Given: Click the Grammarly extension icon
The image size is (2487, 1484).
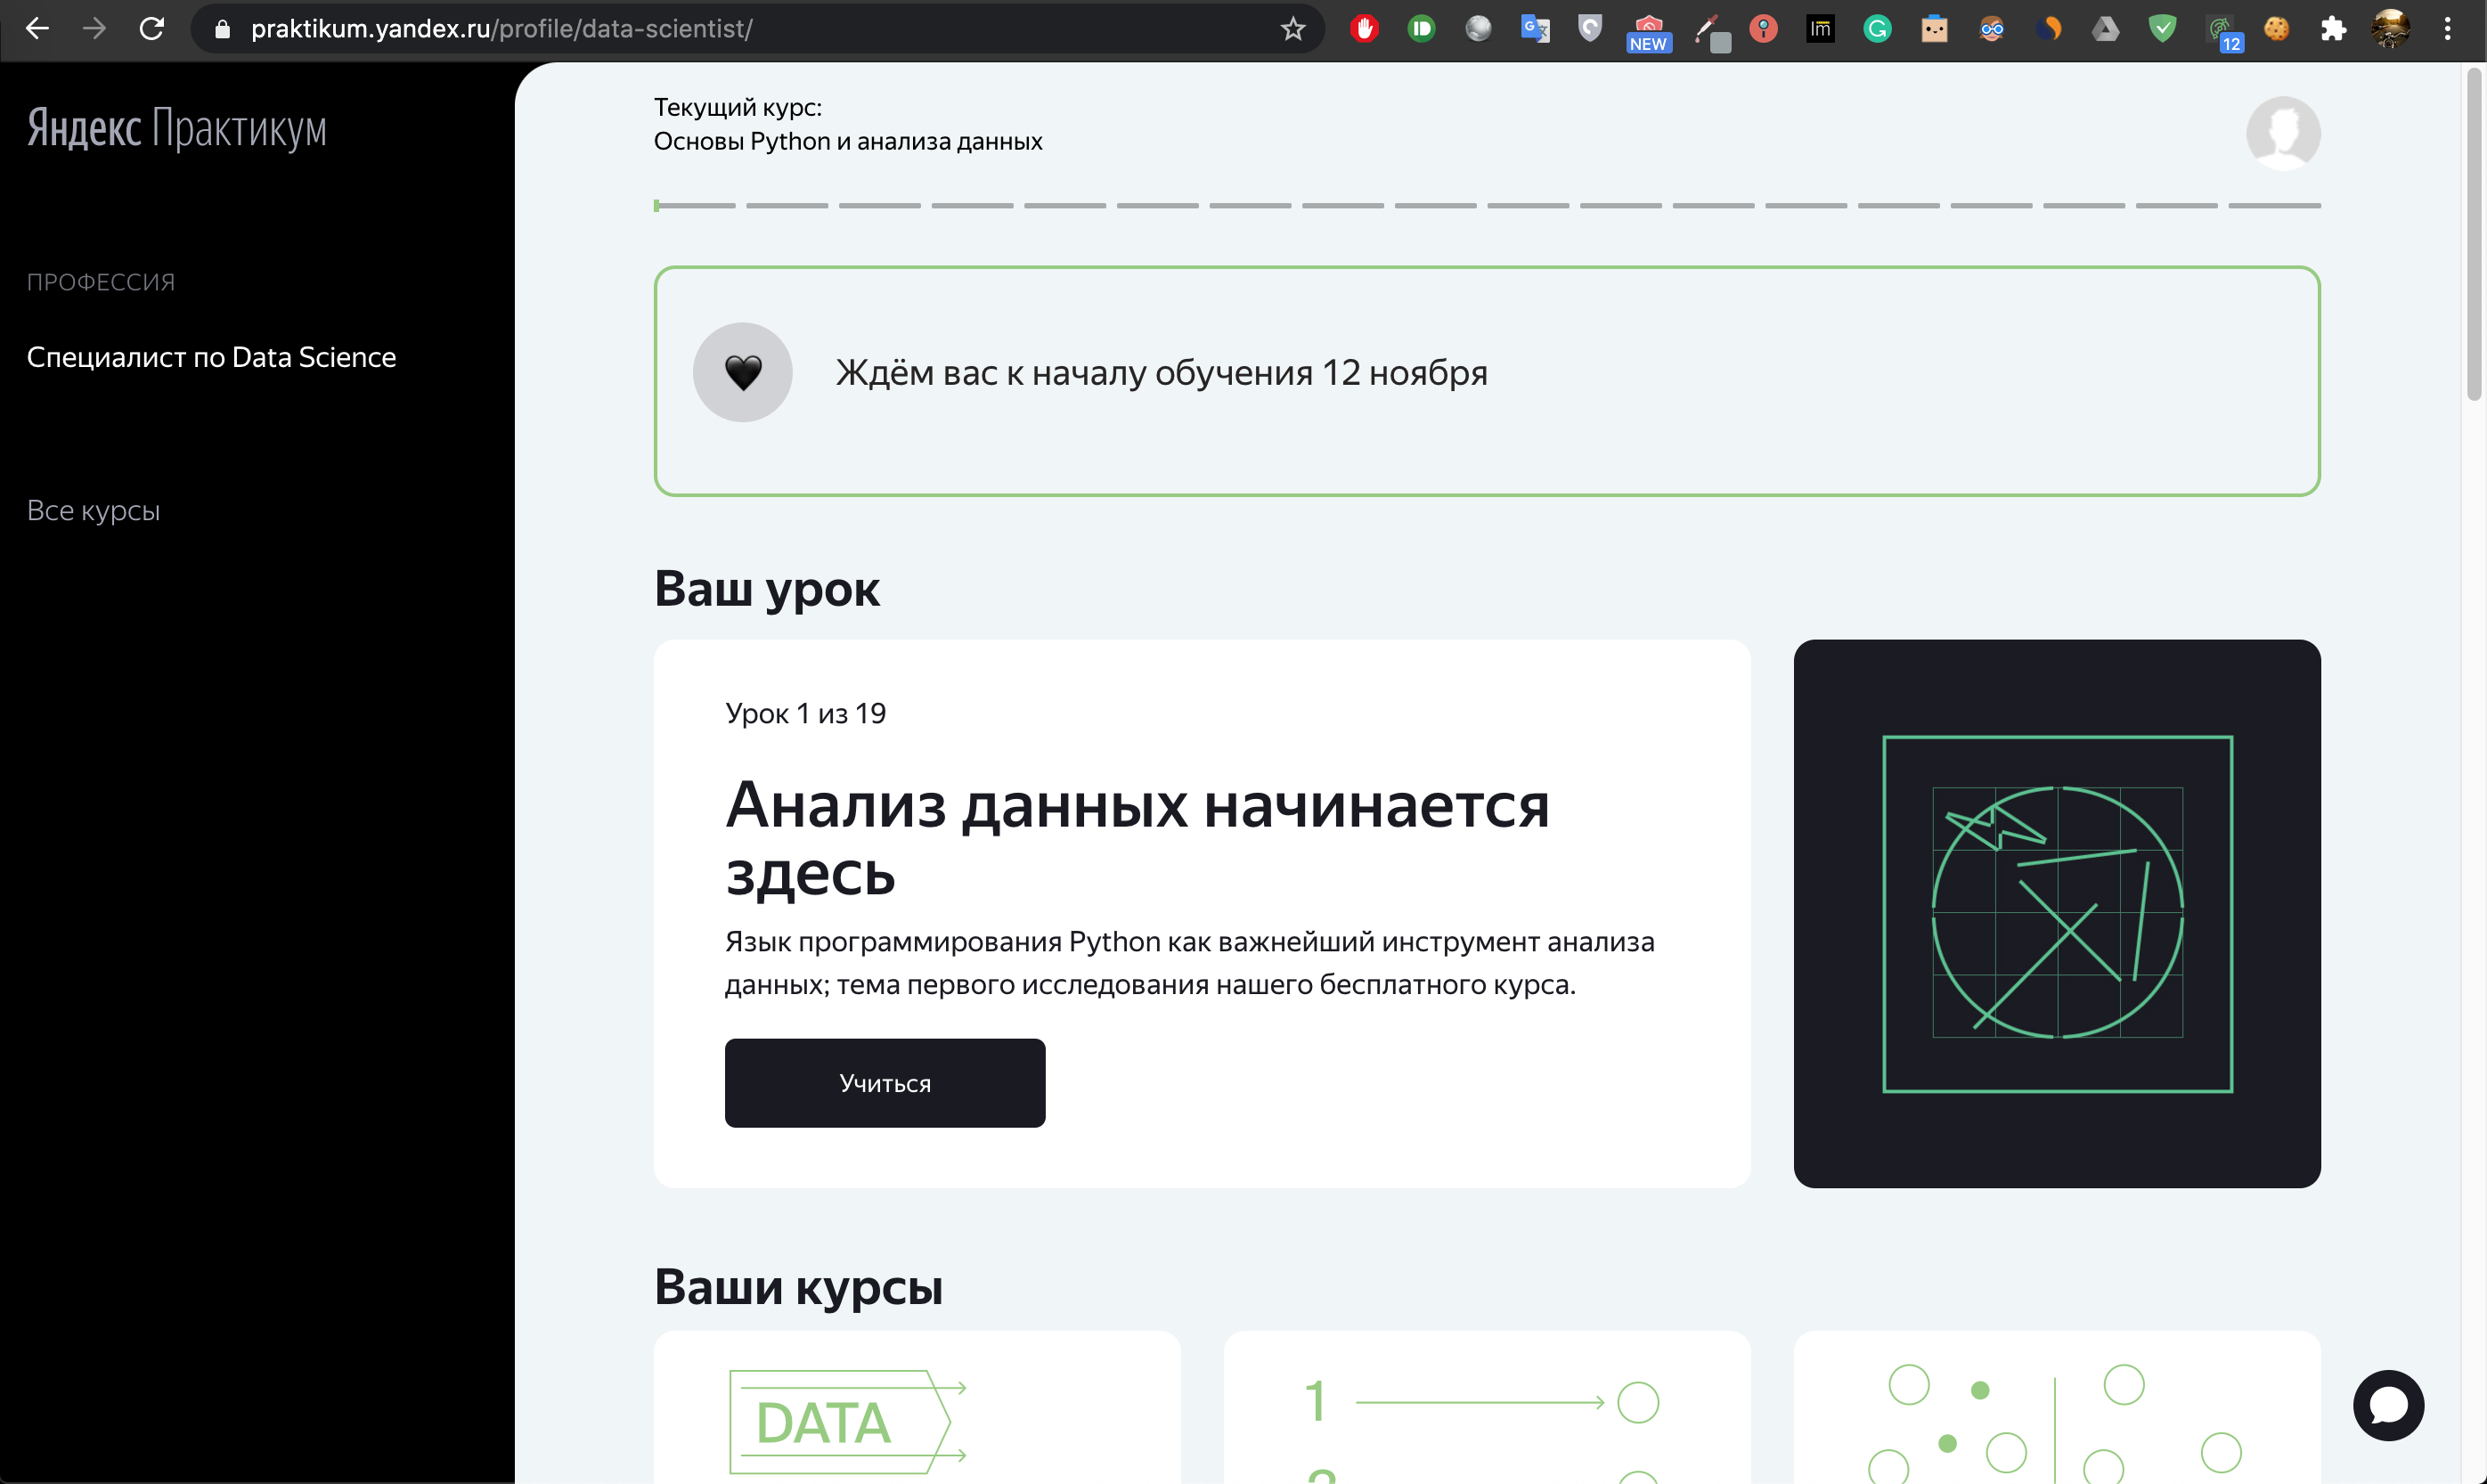Looking at the screenshot, I should click(x=1877, y=29).
